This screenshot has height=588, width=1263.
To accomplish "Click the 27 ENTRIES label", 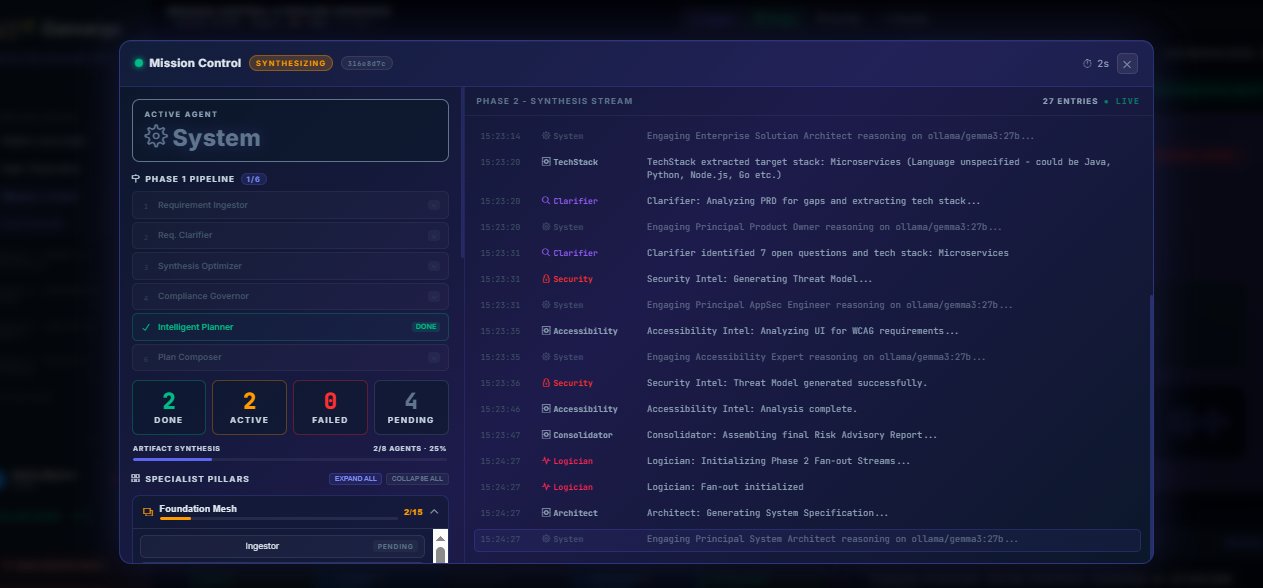I will (1069, 101).
